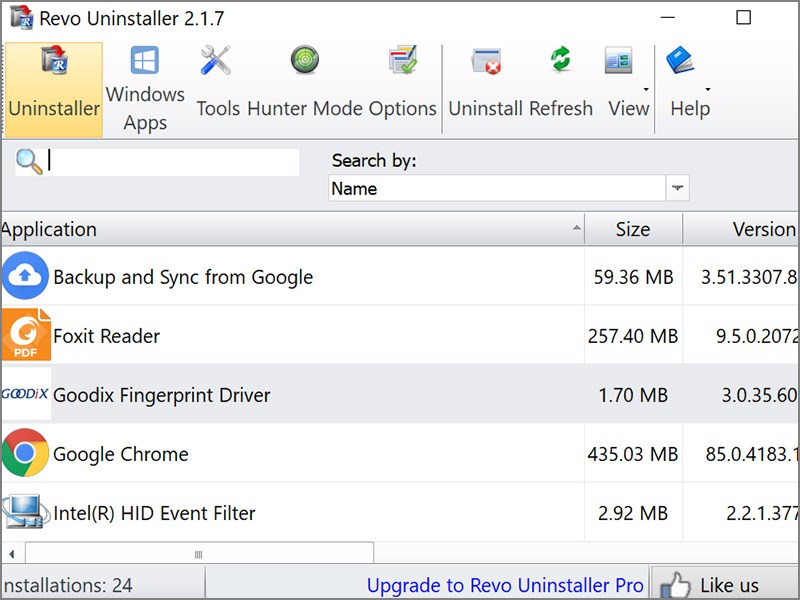Click the magnifying glass search icon

[x=29, y=162]
